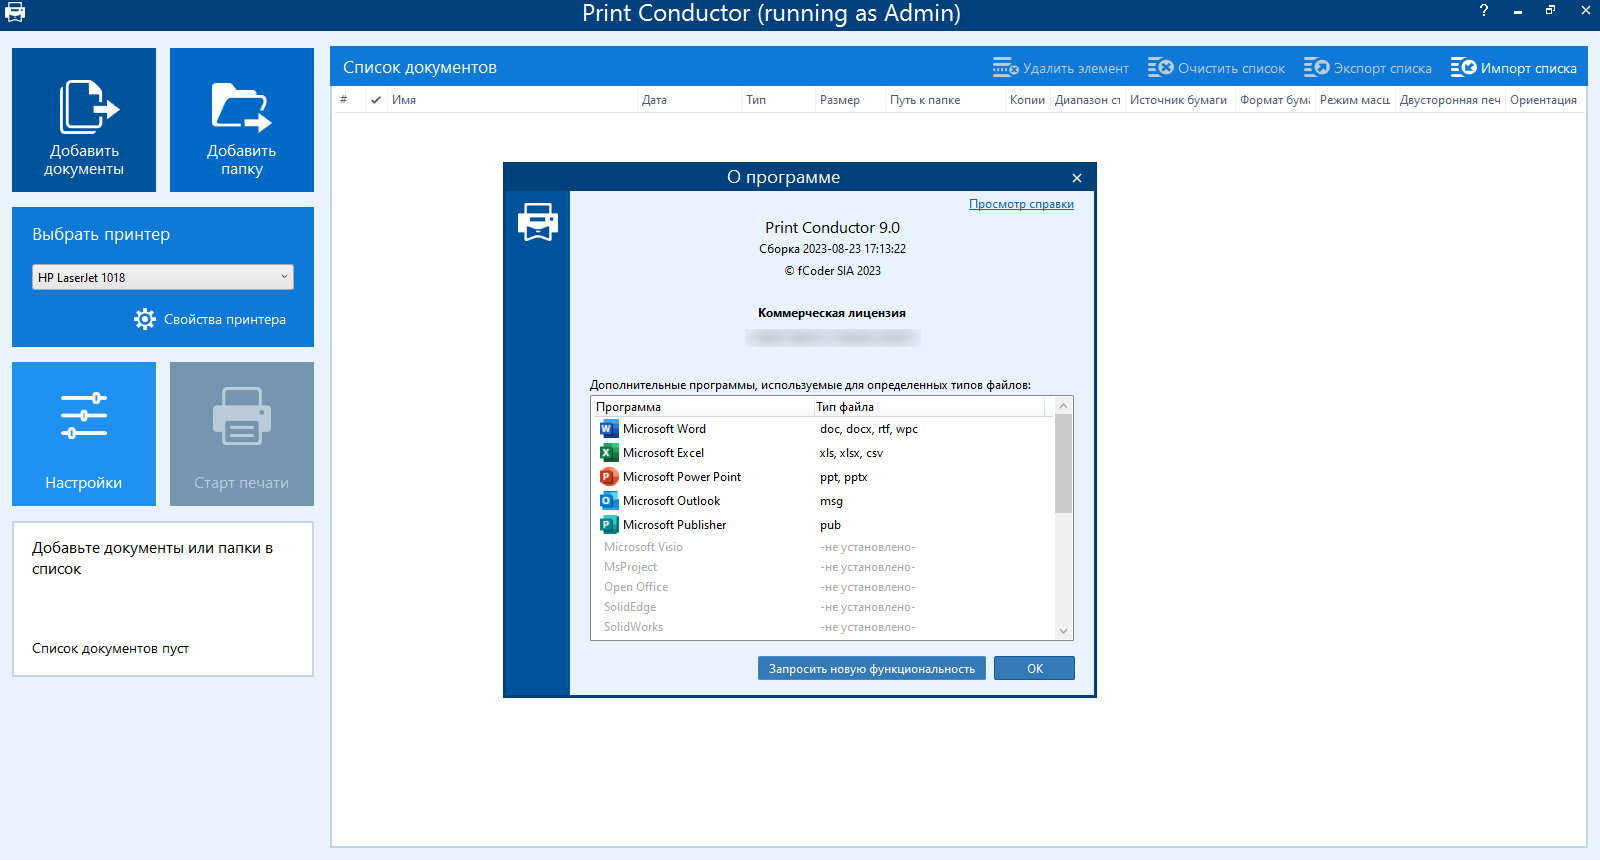The width and height of the screenshot is (1600, 860).
Task: Toggle the checkmark column header
Action: tap(376, 100)
